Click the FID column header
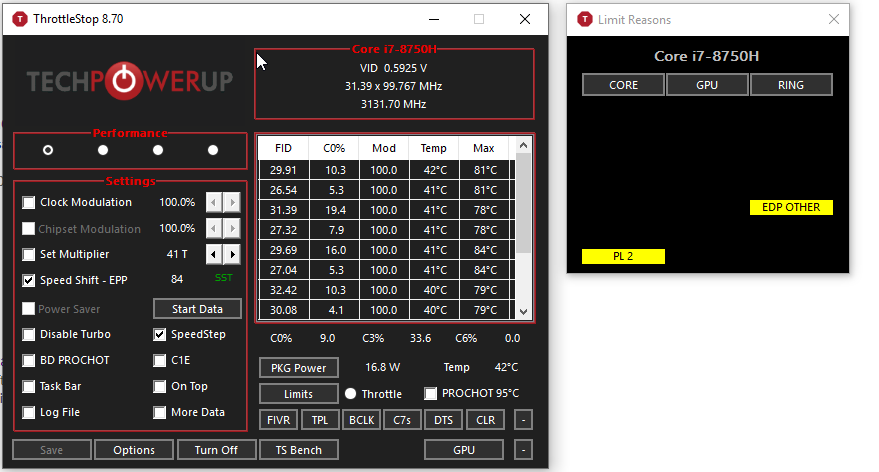Screen dimensions: 879x472 [283, 149]
